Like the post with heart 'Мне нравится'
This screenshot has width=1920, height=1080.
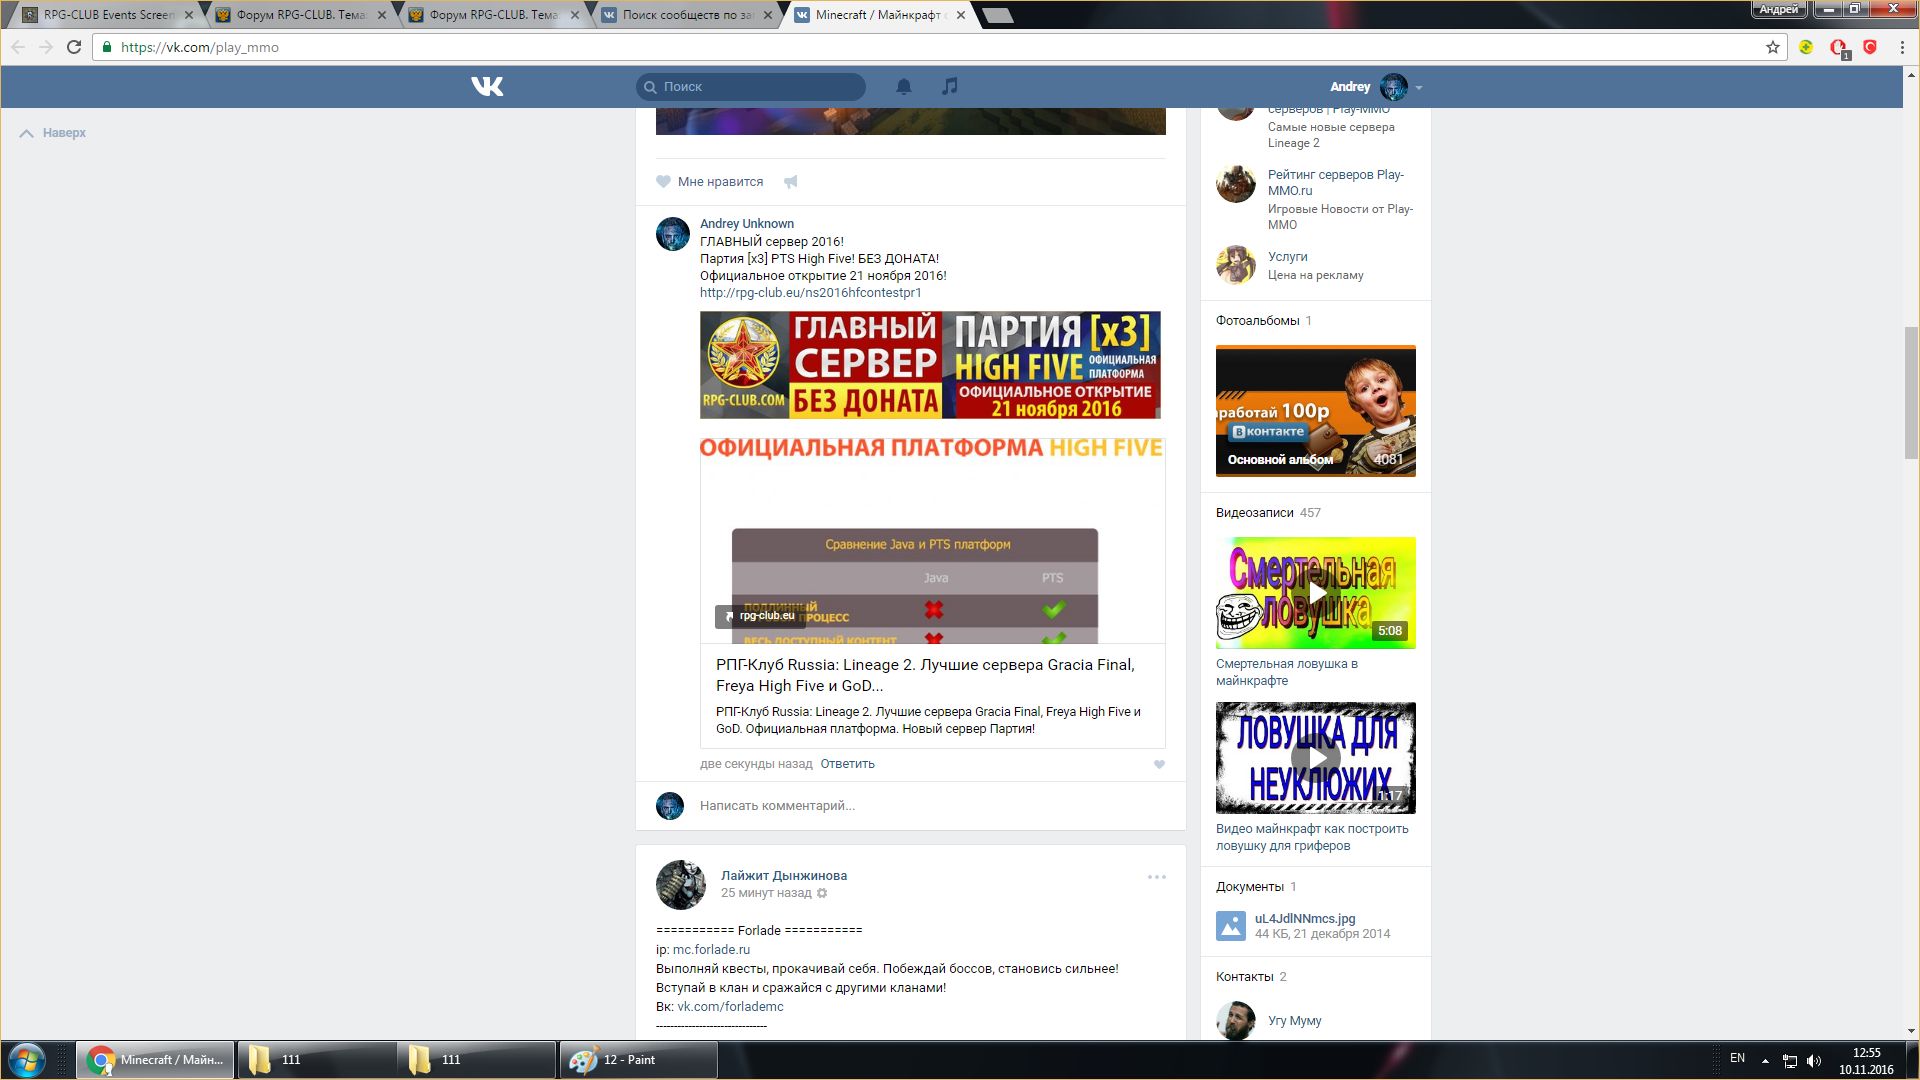tap(710, 182)
